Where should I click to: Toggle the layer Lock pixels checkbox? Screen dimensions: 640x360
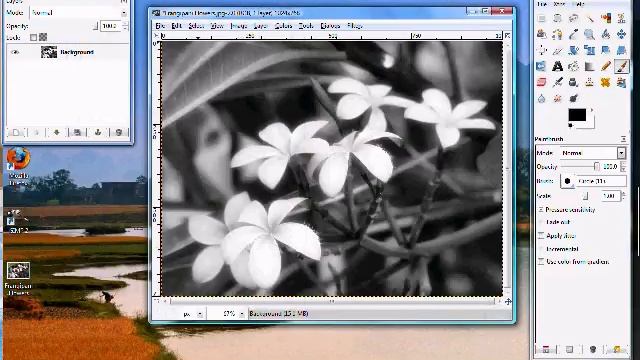pos(33,37)
